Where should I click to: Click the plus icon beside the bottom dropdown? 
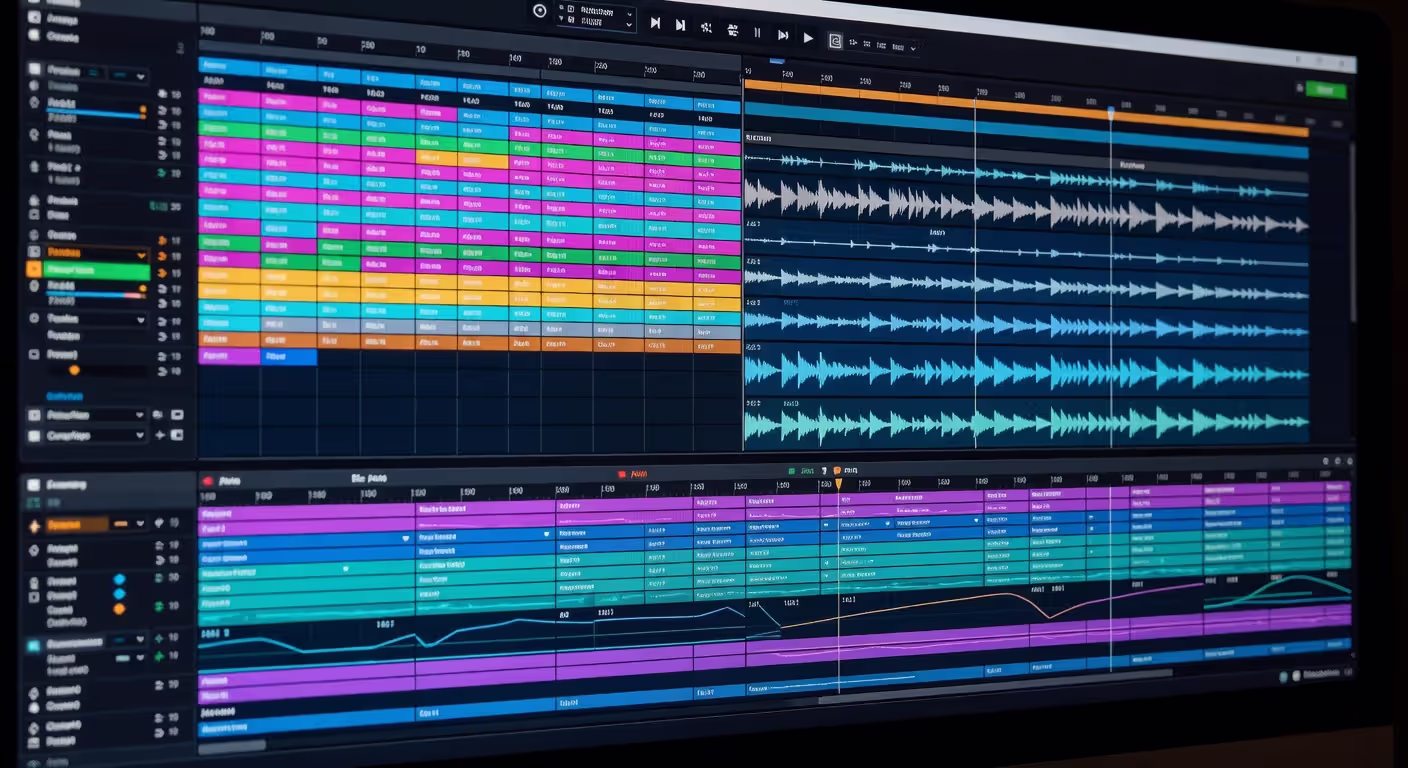tap(159, 435)
